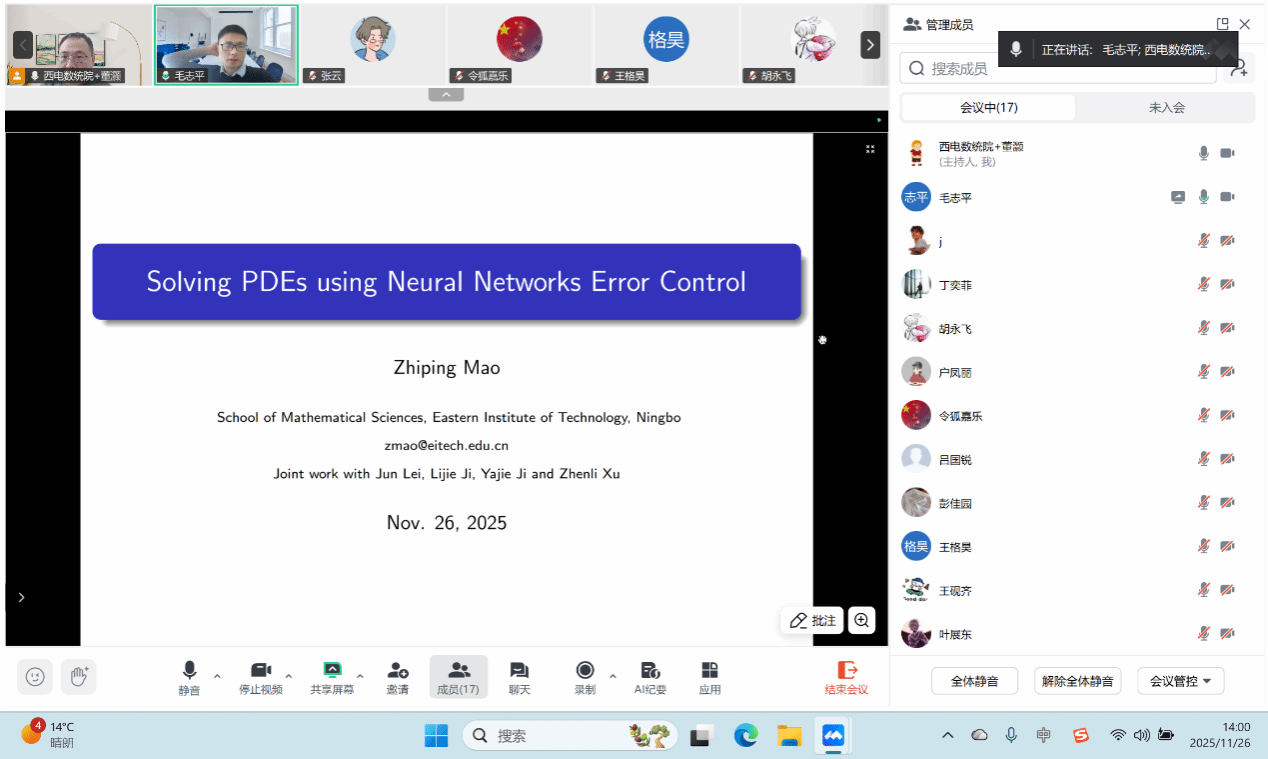Click the 全体静音 button
Image resolution: width=1268 pixels, height=759 pixels.
point(974,681)
